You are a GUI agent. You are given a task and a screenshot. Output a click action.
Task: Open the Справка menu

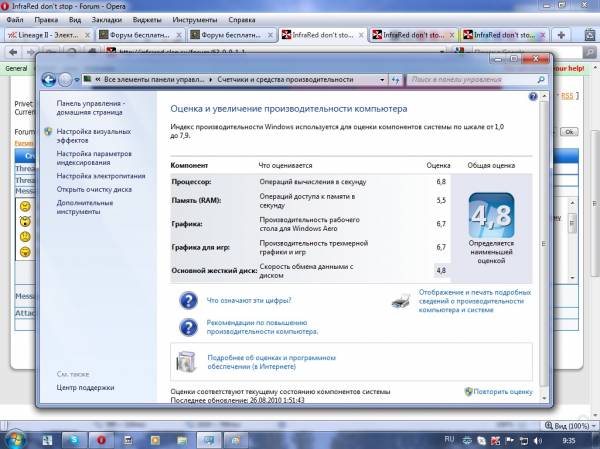(x=242, y=20)
